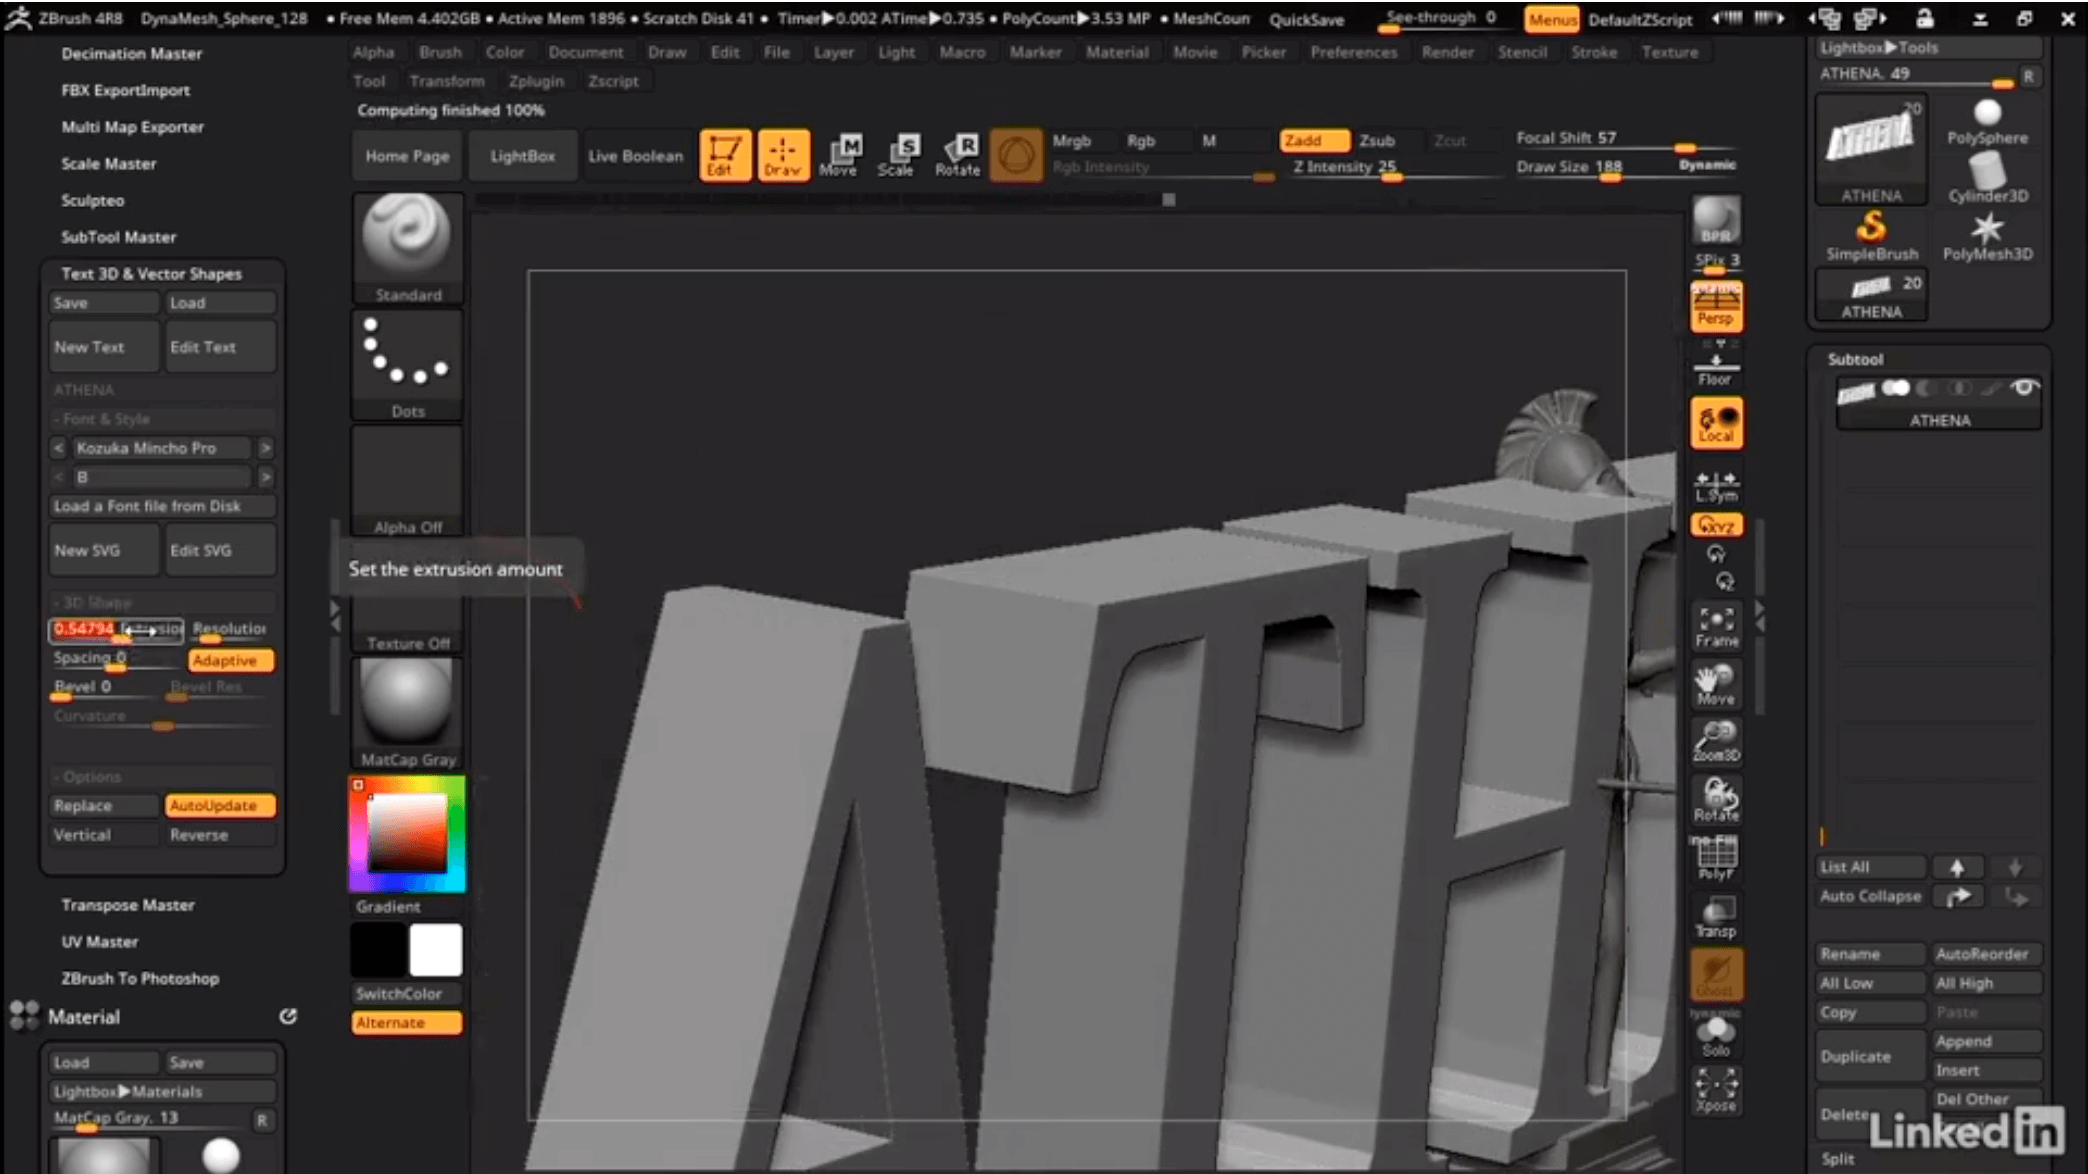Toggle Solo mode icon
Viewport: 2088px width, 1174px height.
coord(1716,1035)
